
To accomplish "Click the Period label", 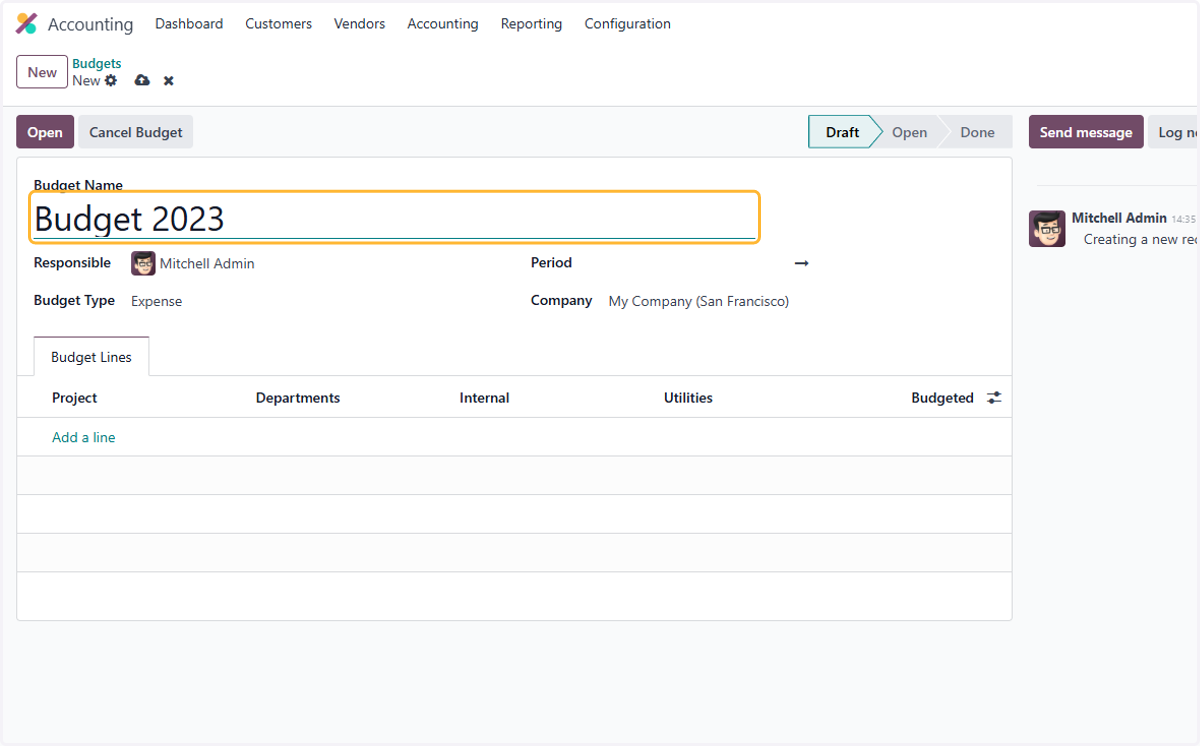I will tap(551, 263).
